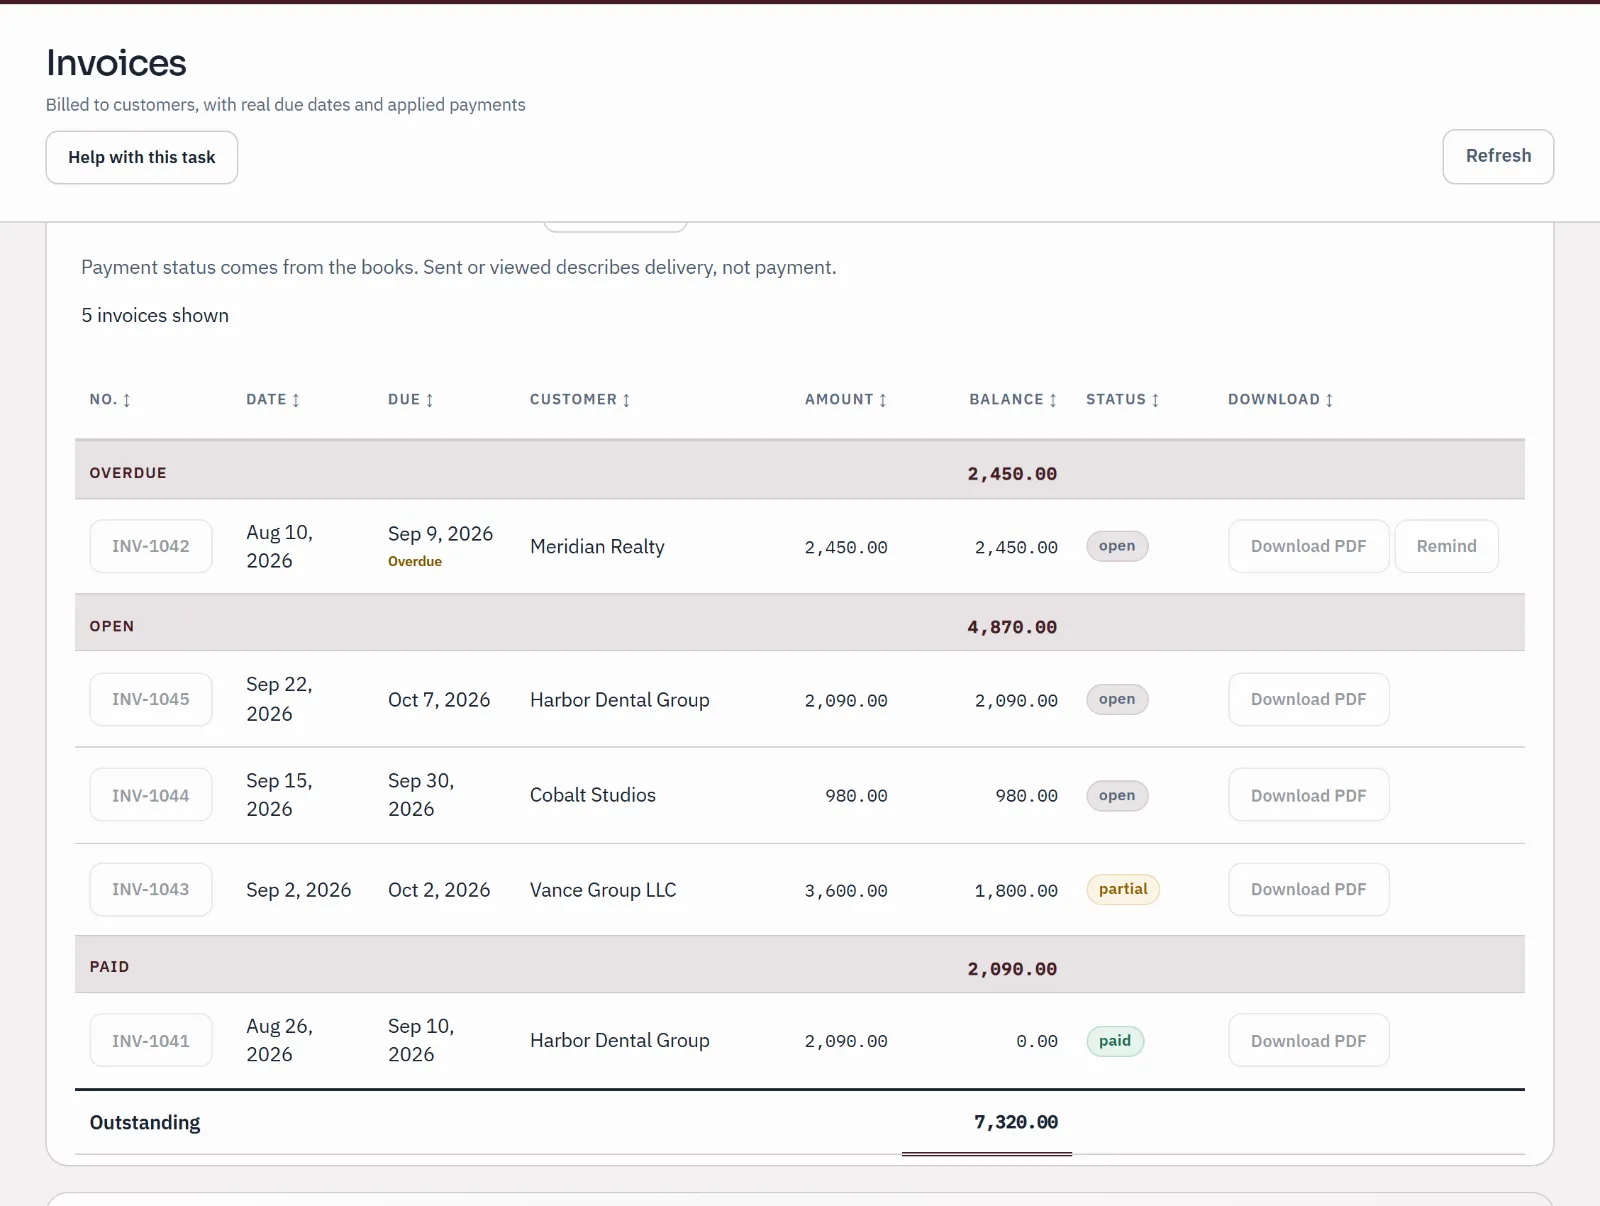Sort by the DOWNLOAD column header

[x=1281, y=399]
